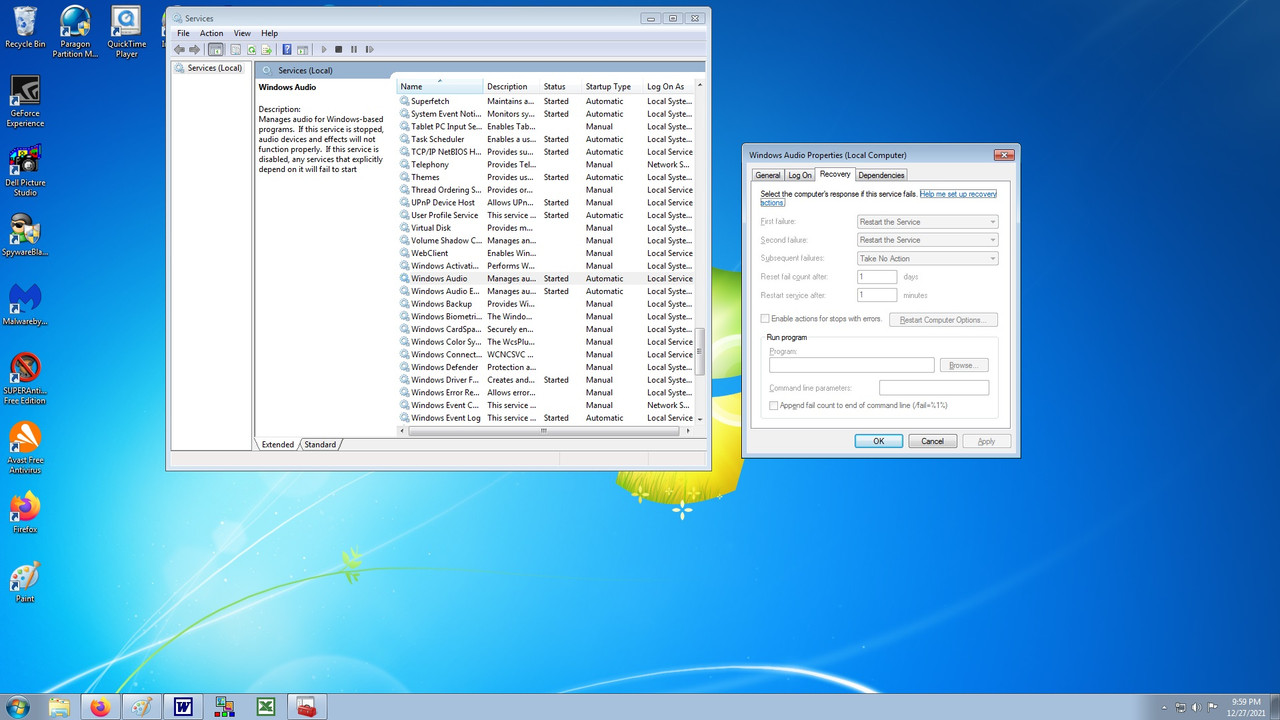Click the Windows Start orb

click(17, 707)
